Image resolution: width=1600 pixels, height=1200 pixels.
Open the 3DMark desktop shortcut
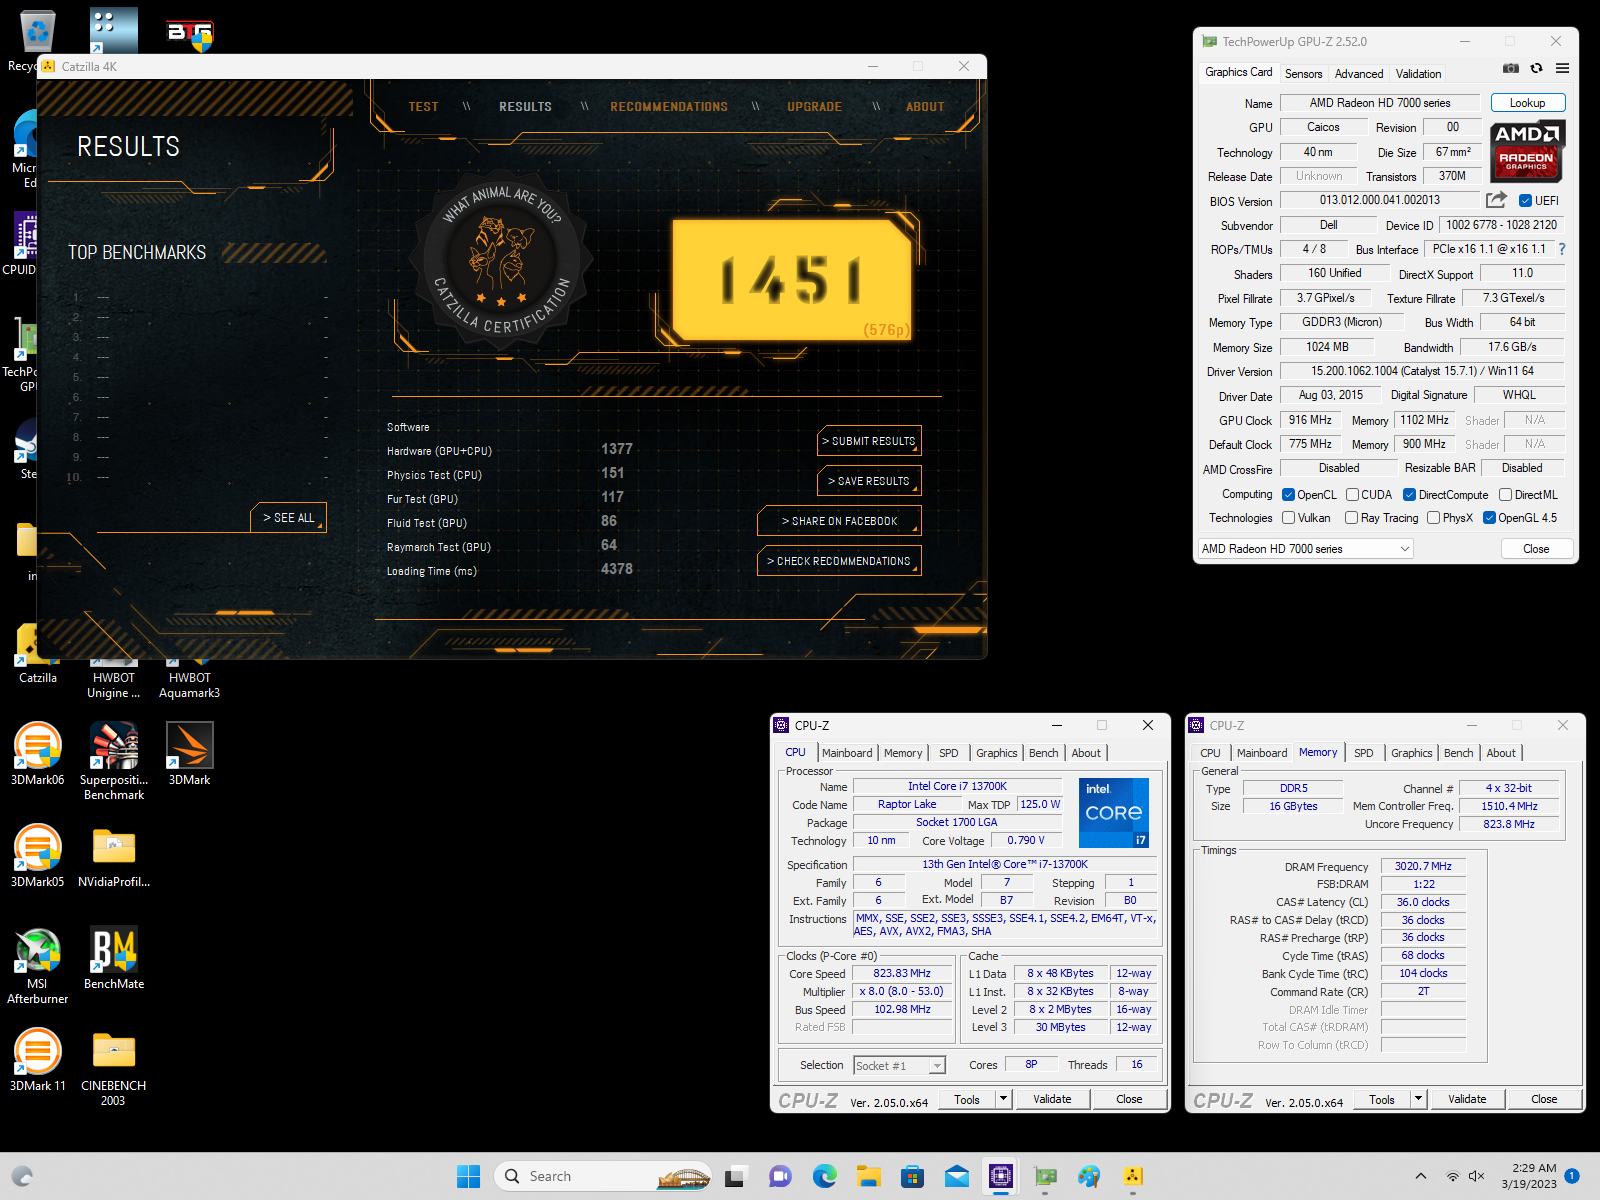point(189,754)
